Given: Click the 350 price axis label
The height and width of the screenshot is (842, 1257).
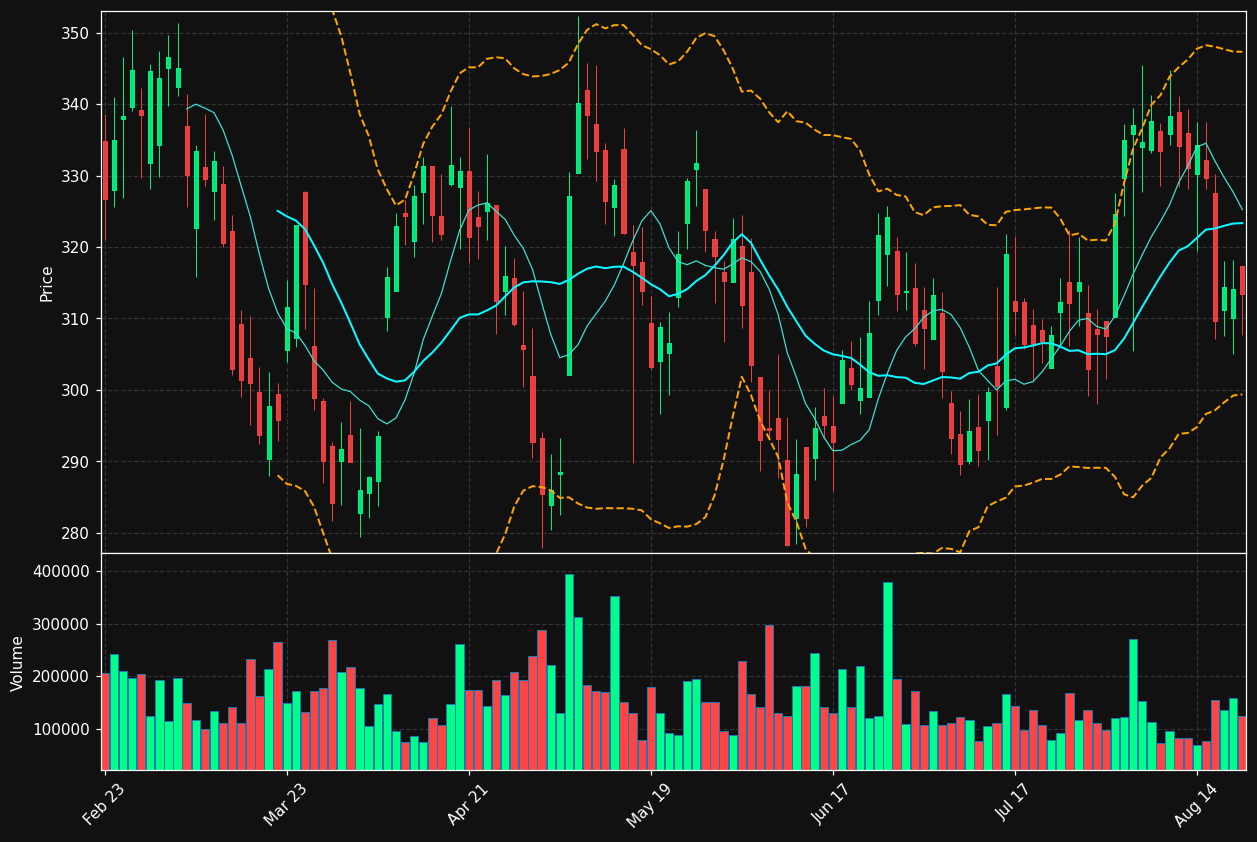Looking at the screenshot, I should (x=76, y=34).
